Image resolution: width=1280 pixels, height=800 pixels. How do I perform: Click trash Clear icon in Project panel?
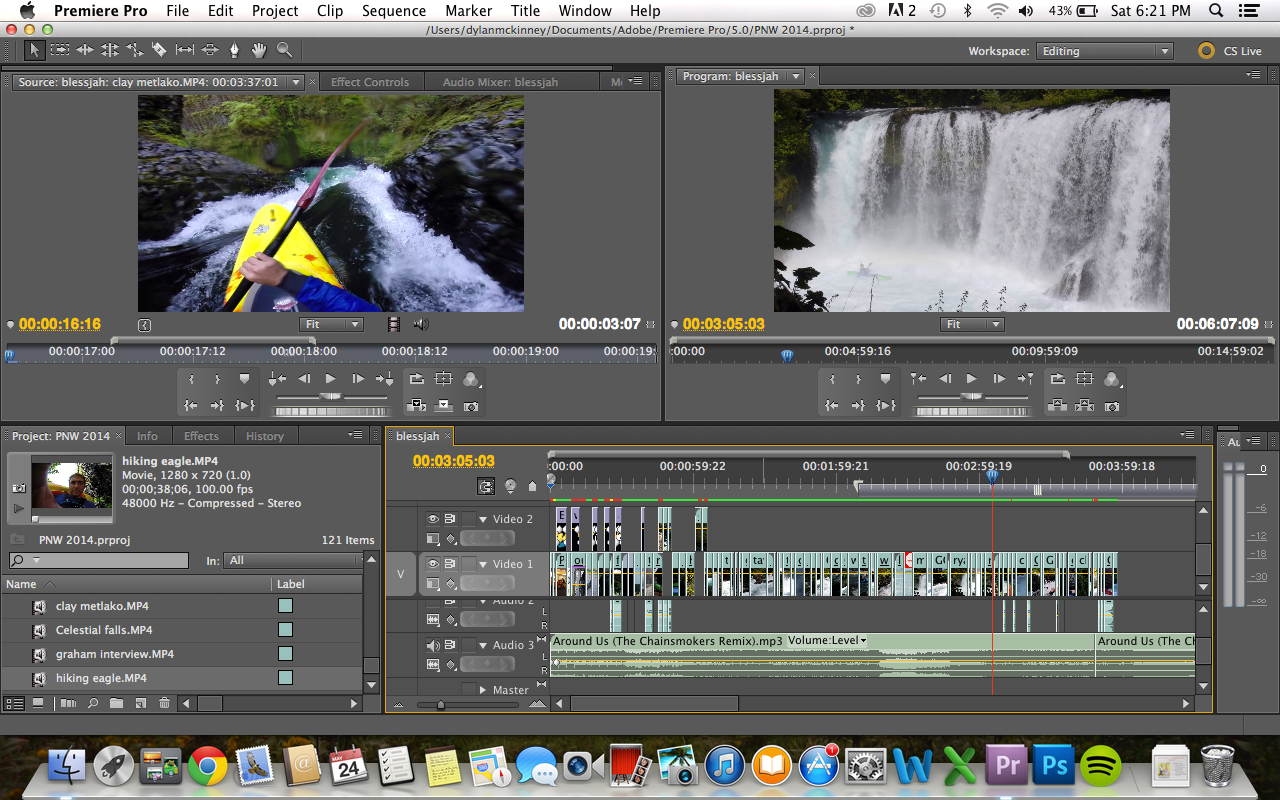(164, 704)
